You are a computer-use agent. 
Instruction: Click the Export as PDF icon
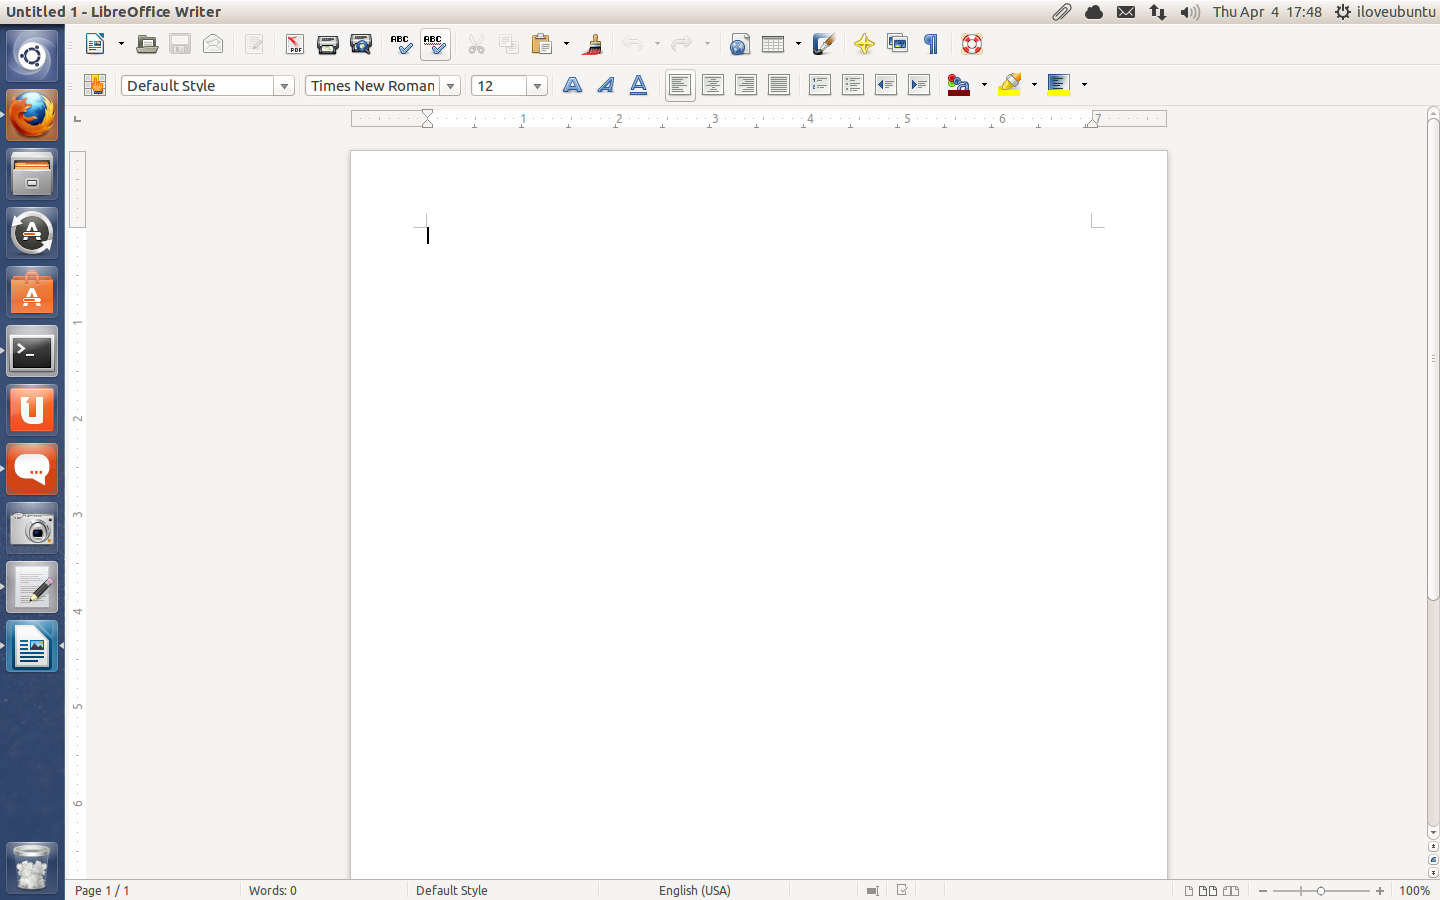[x=294, y=44]
